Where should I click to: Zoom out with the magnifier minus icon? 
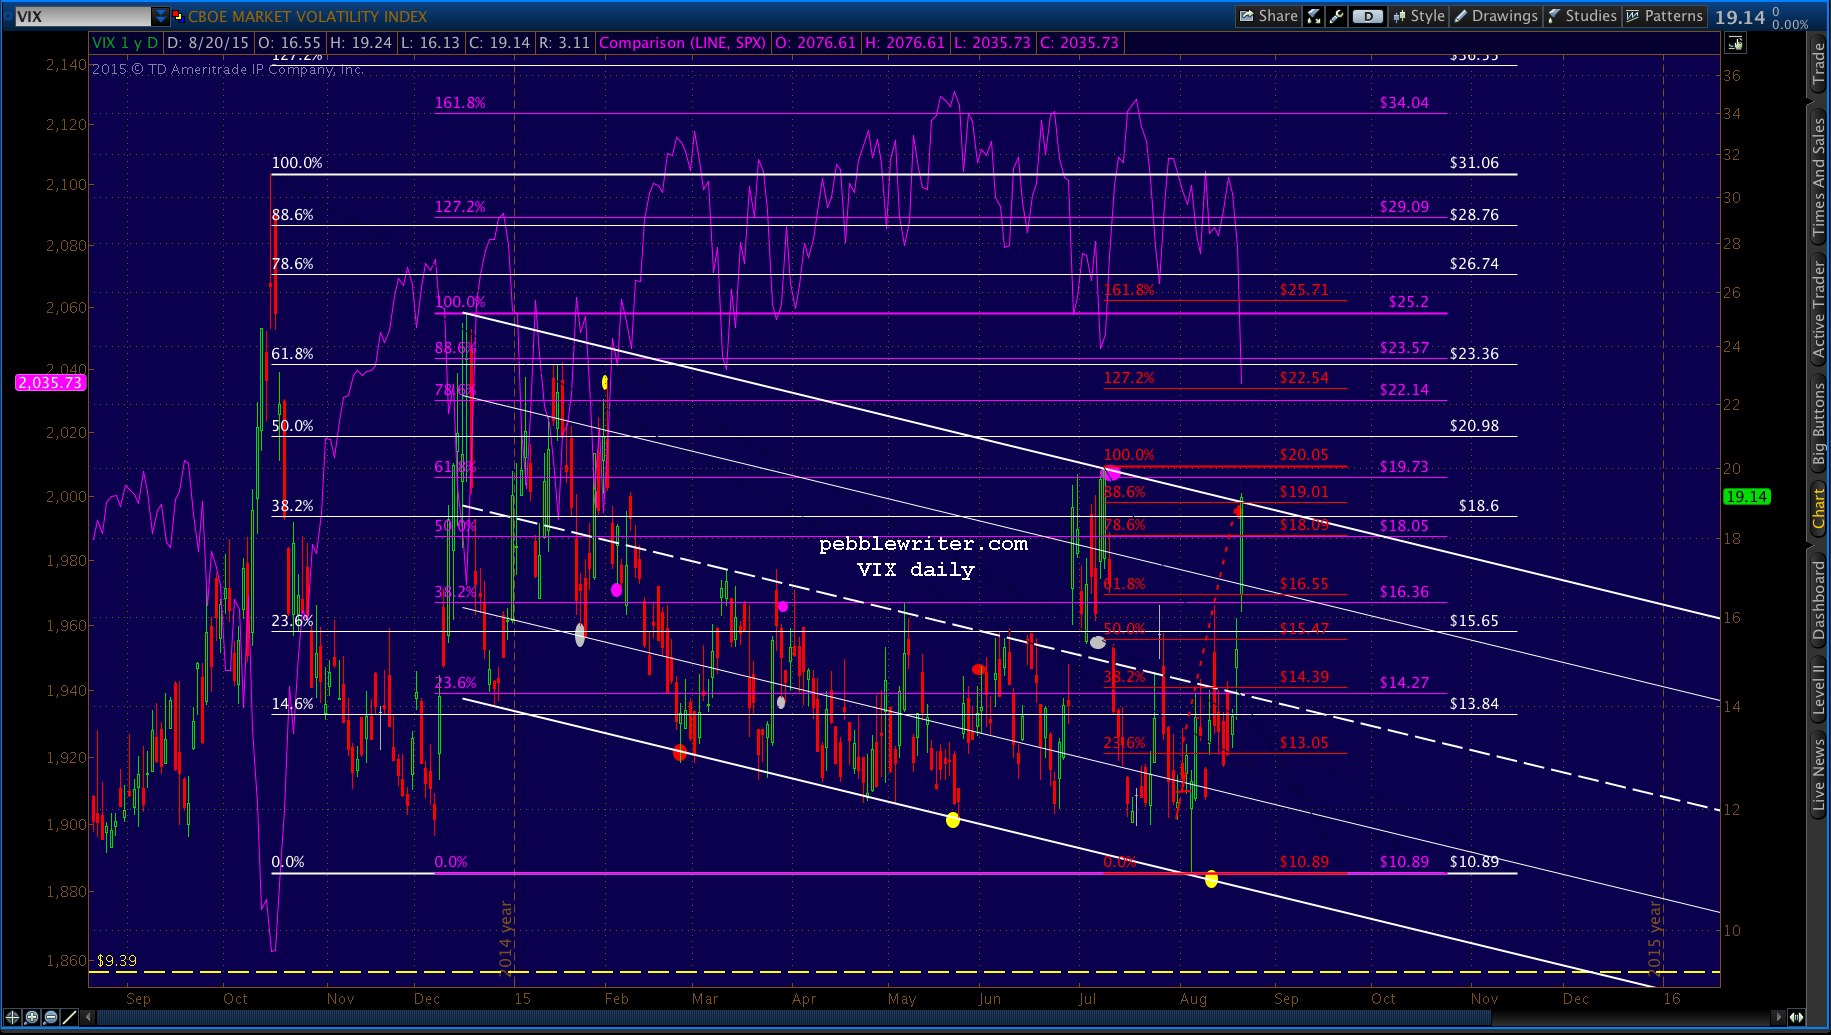[51, 1017]
